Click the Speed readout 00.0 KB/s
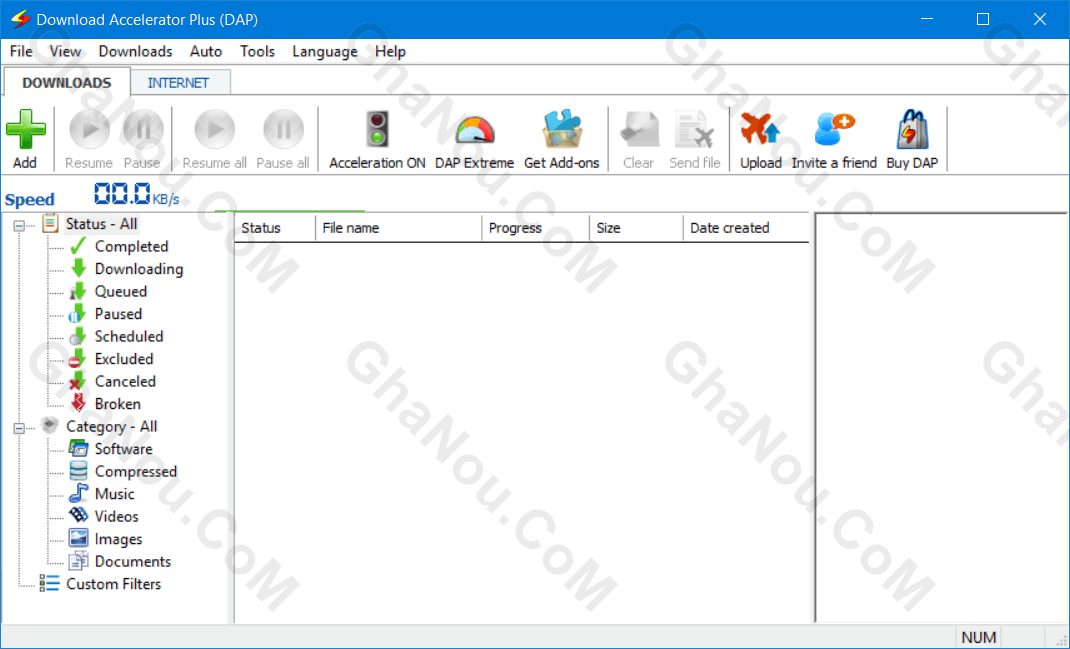1070x649 pixels. tap(136, 194)
